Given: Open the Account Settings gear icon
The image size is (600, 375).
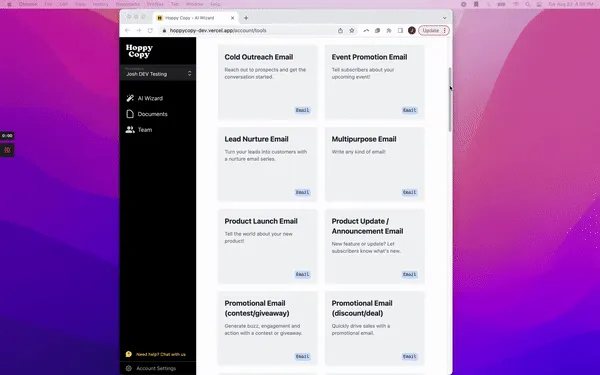Looking at the screenshot, I should [x=129, y=368].
